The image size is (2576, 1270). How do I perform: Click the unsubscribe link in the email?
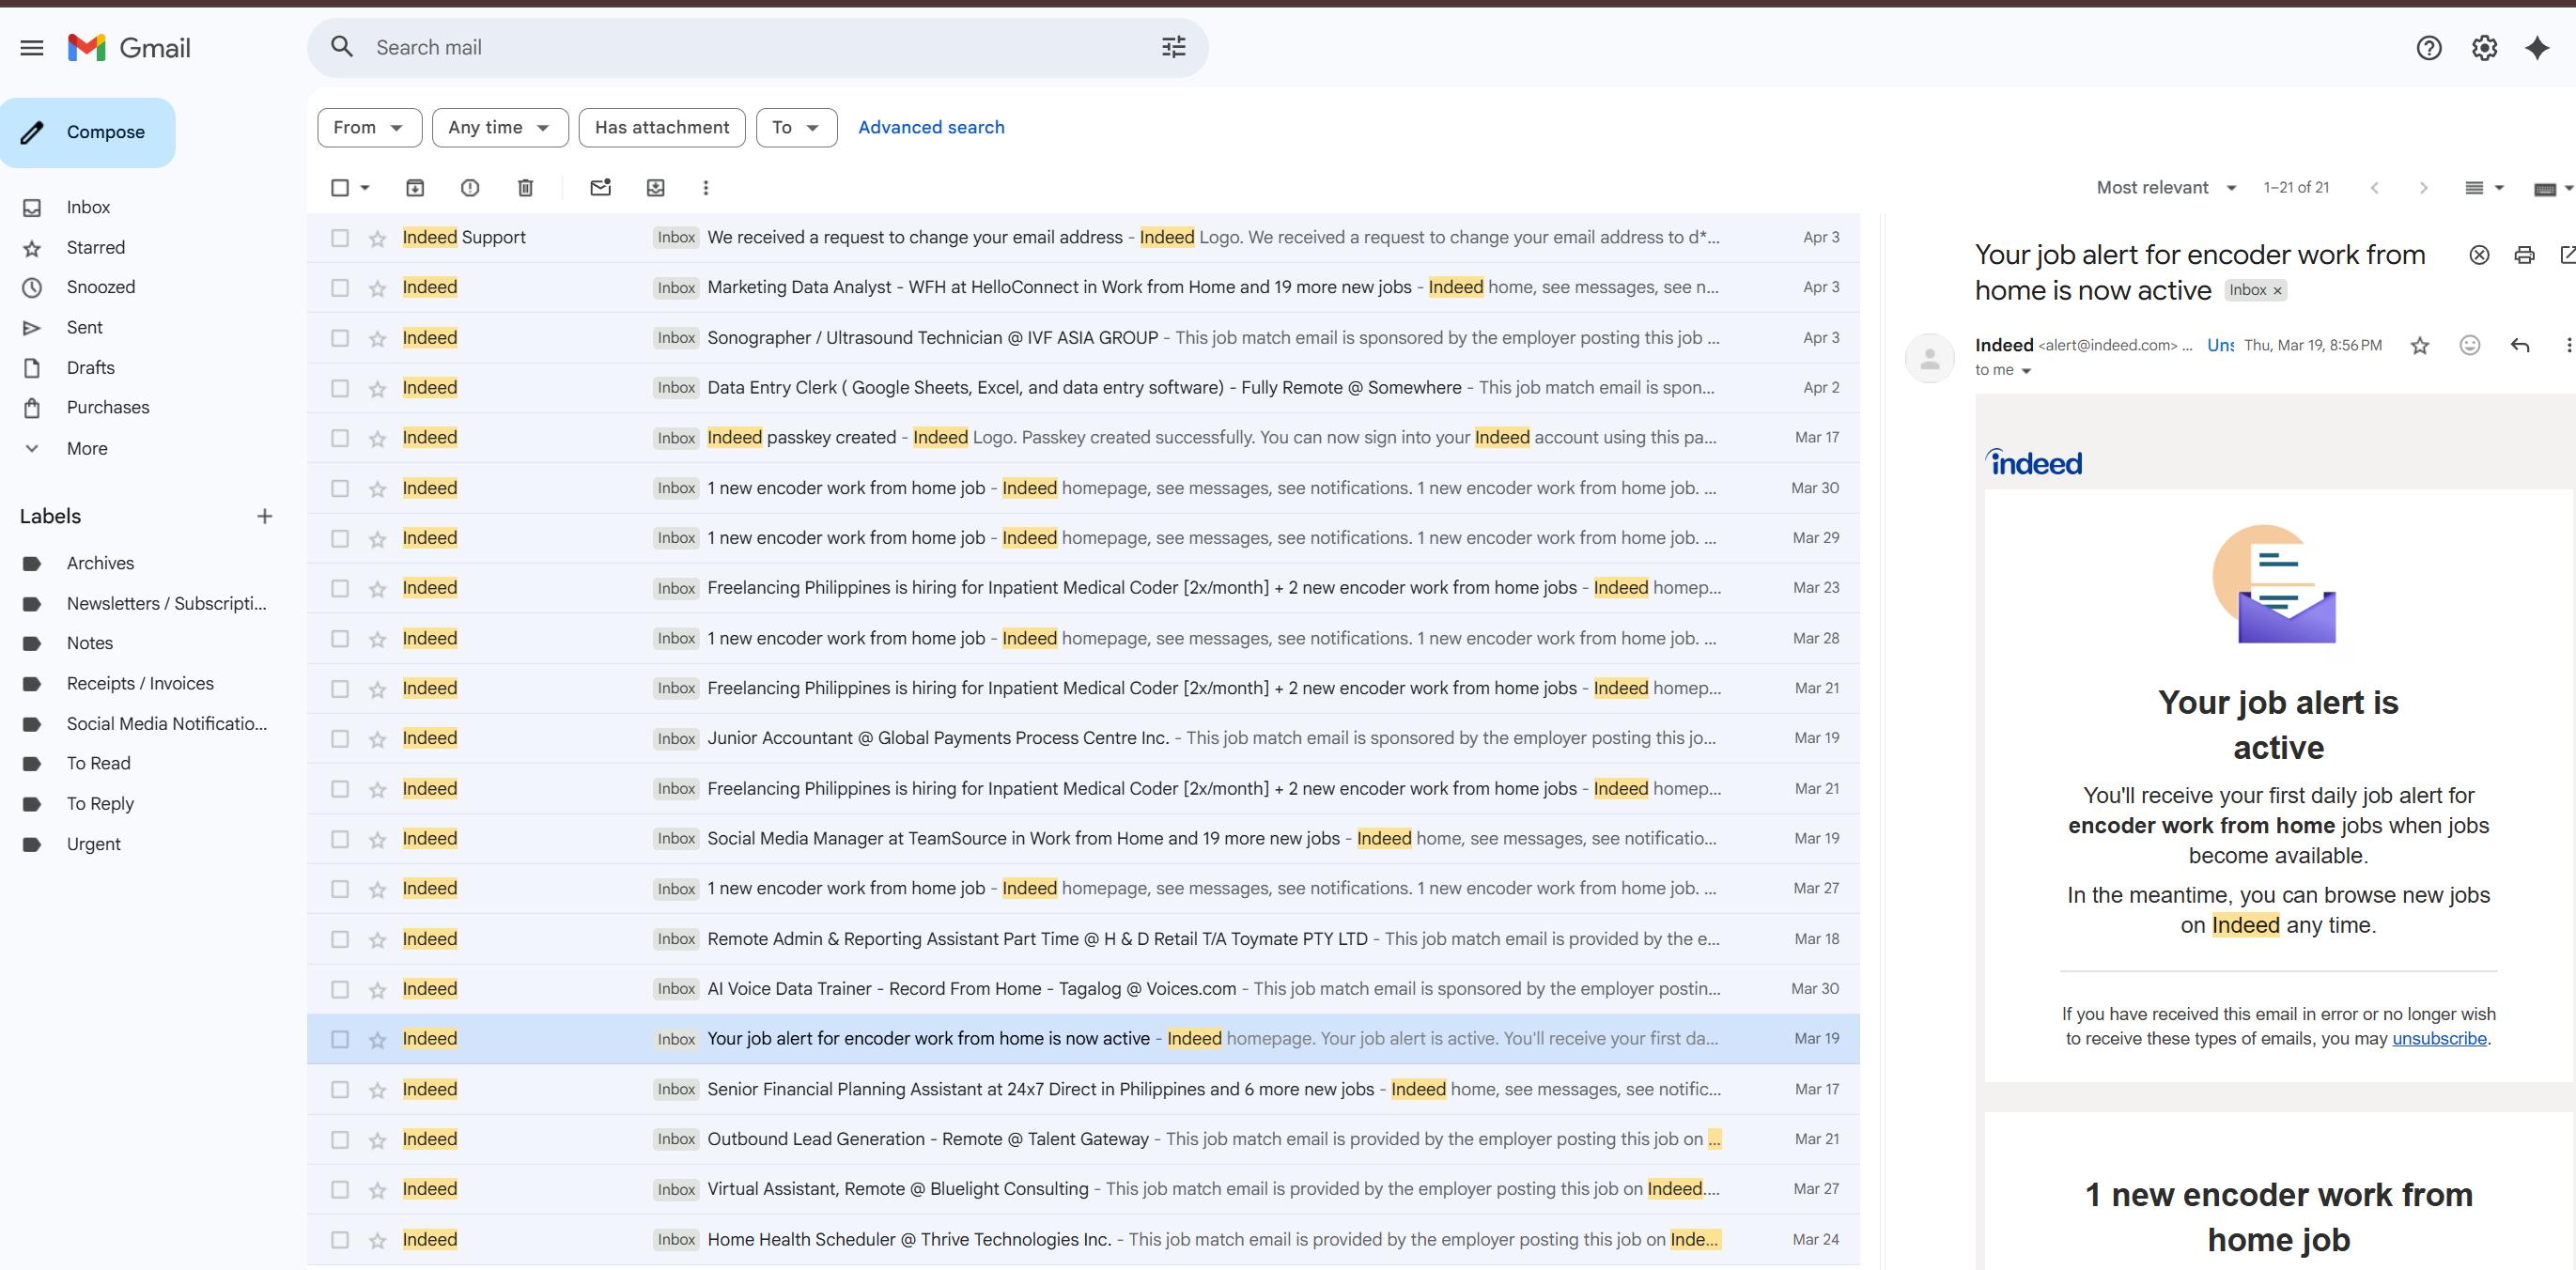click(2438, 1039)
